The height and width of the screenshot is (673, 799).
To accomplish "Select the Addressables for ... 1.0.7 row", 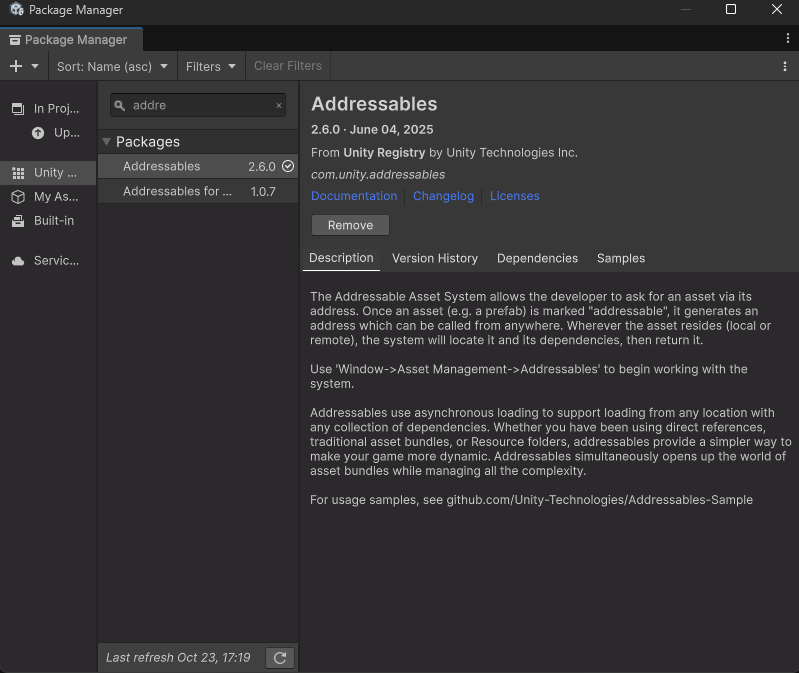I will click(198, 192).
